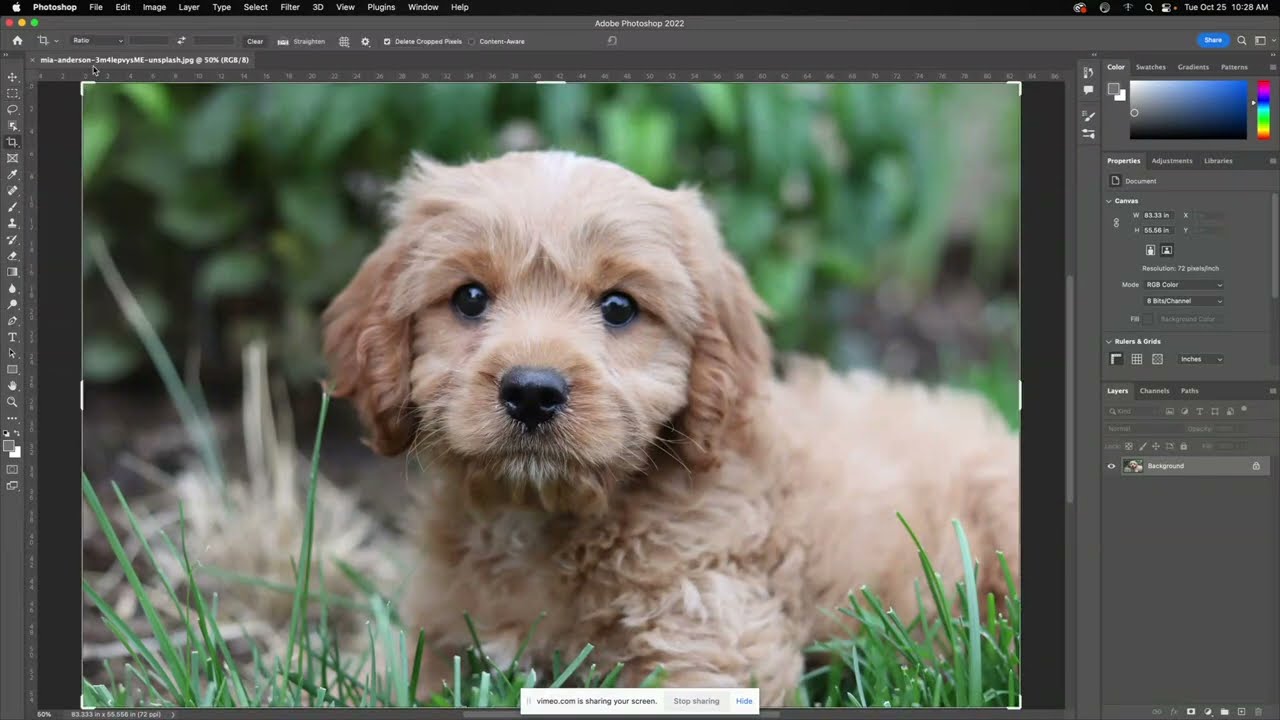Toggle the width-height link constraint icon

point(1116,223)
